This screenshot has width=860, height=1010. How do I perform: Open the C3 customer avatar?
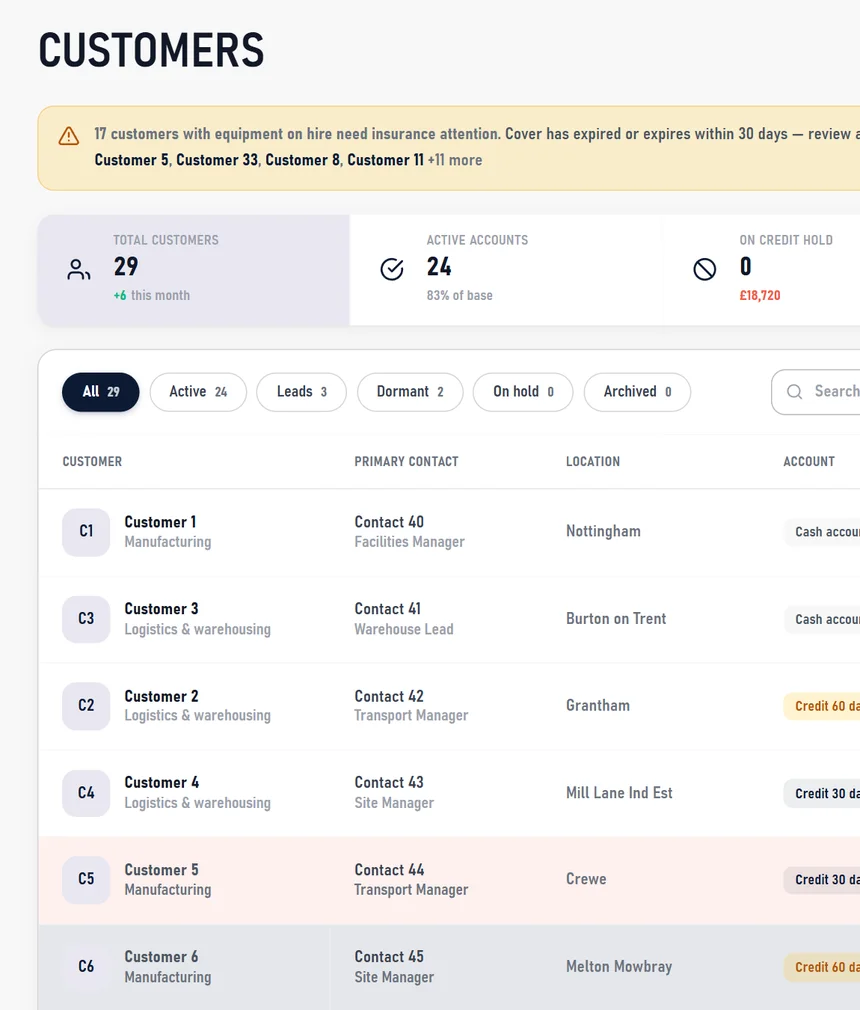(x=86, y=619)
